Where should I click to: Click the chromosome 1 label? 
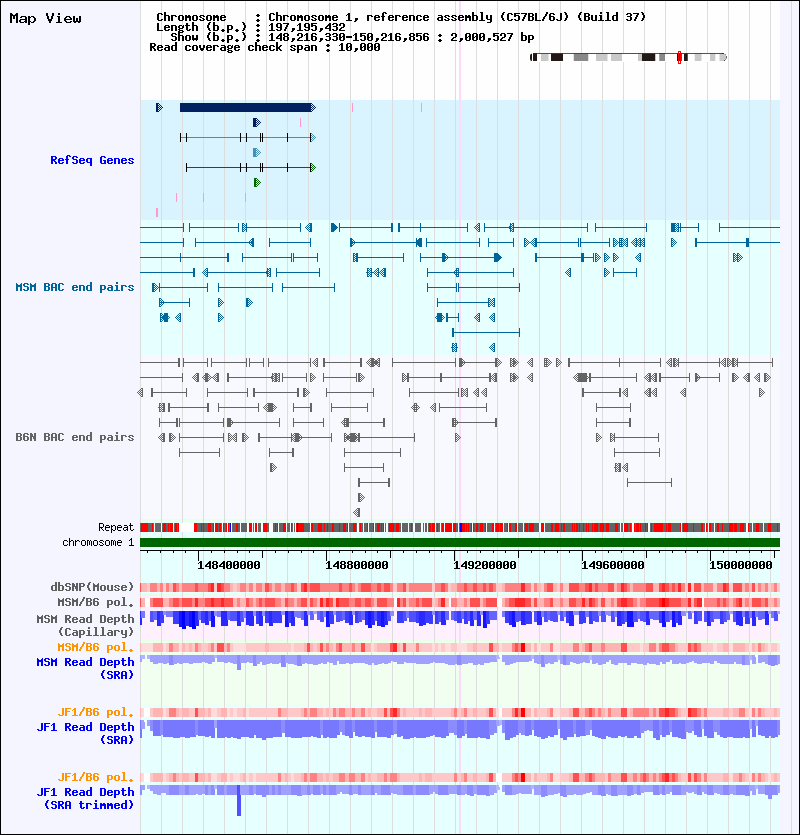pos(98,542)
